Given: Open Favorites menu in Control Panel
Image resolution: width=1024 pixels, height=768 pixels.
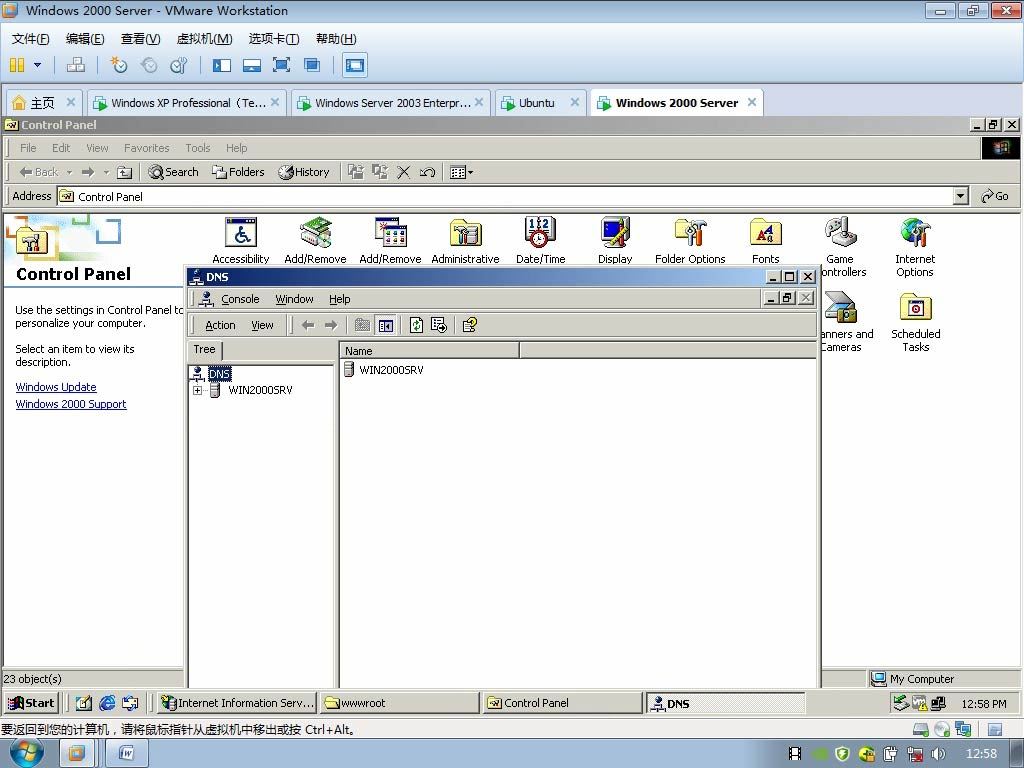Looking at the screenshot, I should 146,148.
